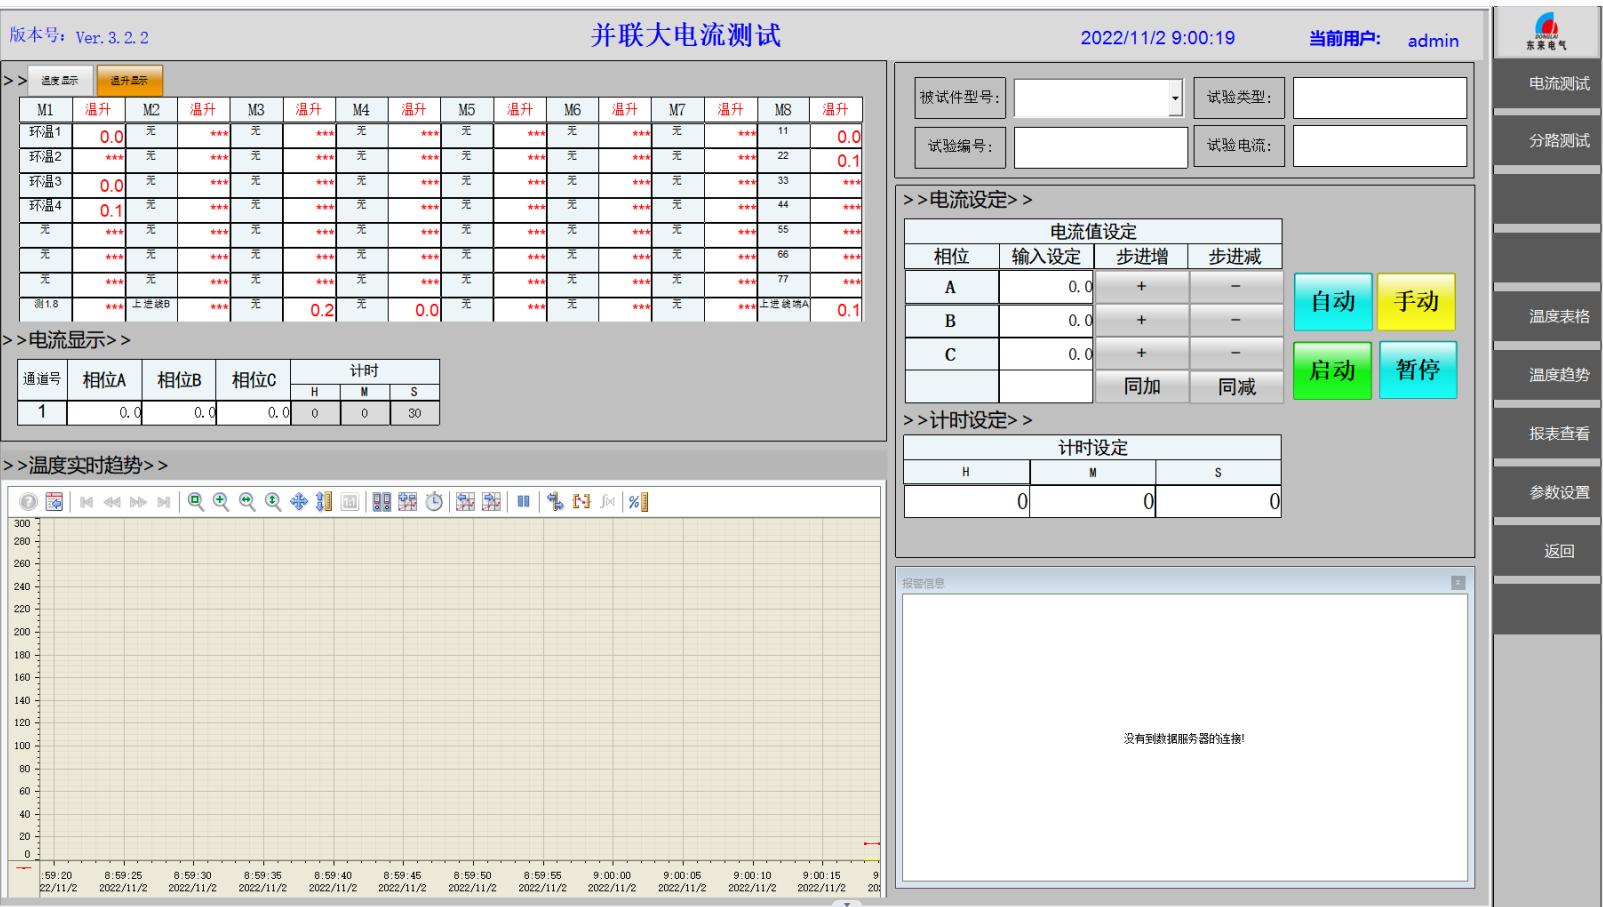Switch to 温度显示 view
1603x907 pixels.
(x=60, y=81)
